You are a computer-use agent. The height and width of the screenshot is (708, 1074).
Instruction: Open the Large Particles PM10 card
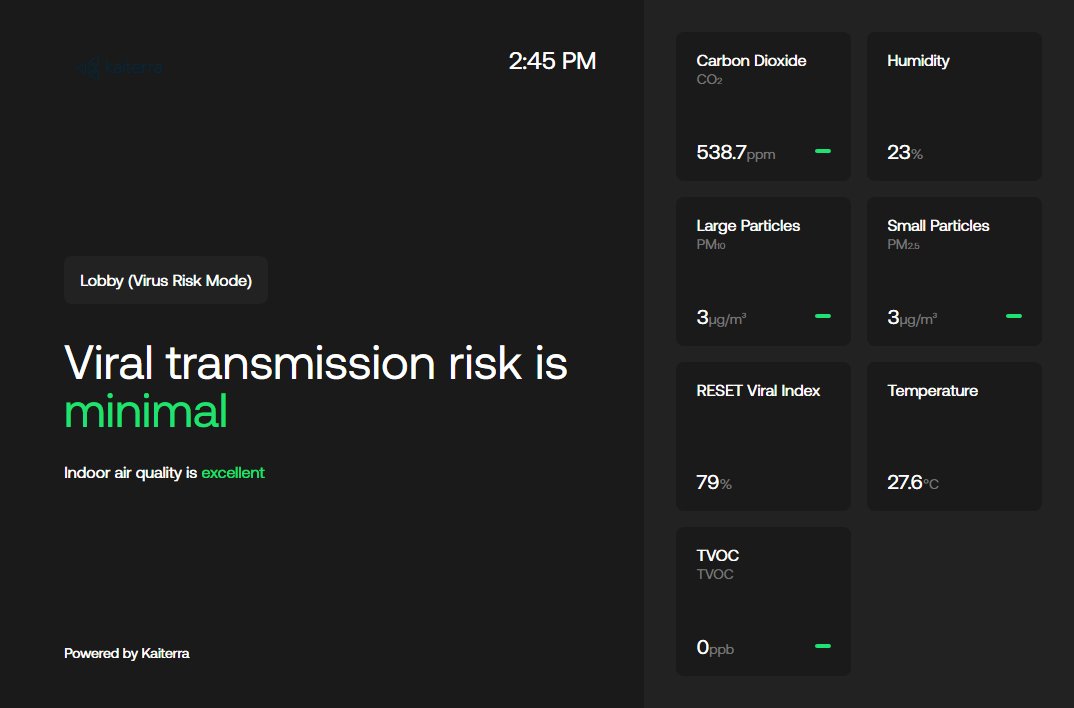(763, 271)
